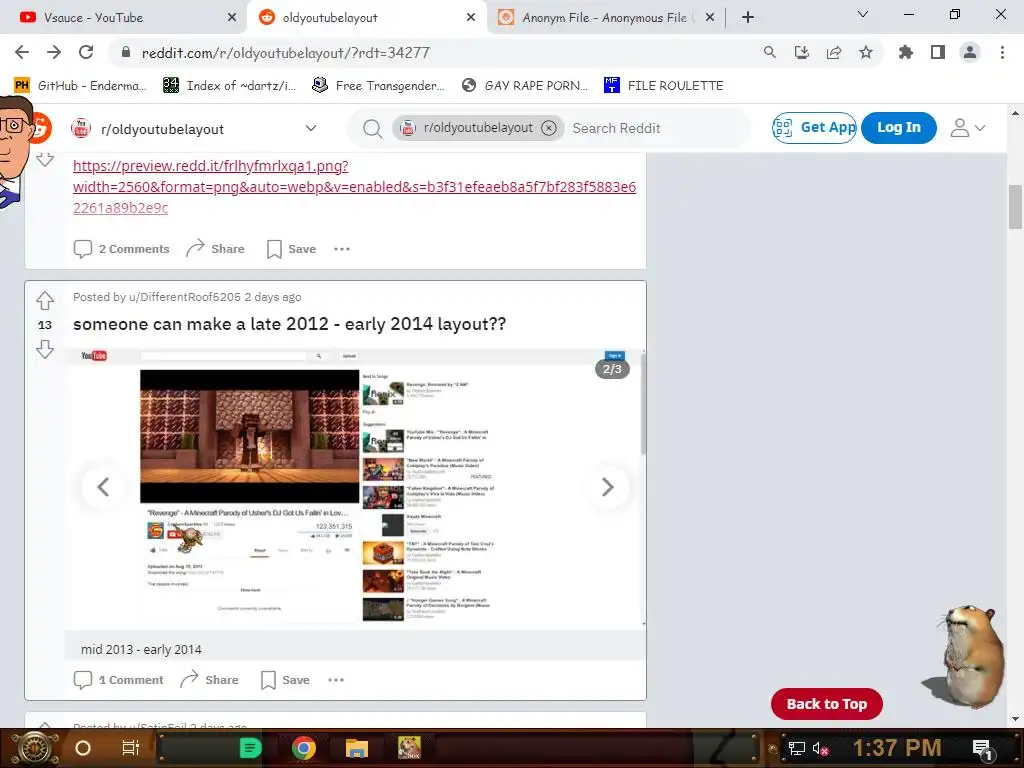This screenshot has height=768, width=1024.
Task: Open more options on second post
Action: pos(336,680)
